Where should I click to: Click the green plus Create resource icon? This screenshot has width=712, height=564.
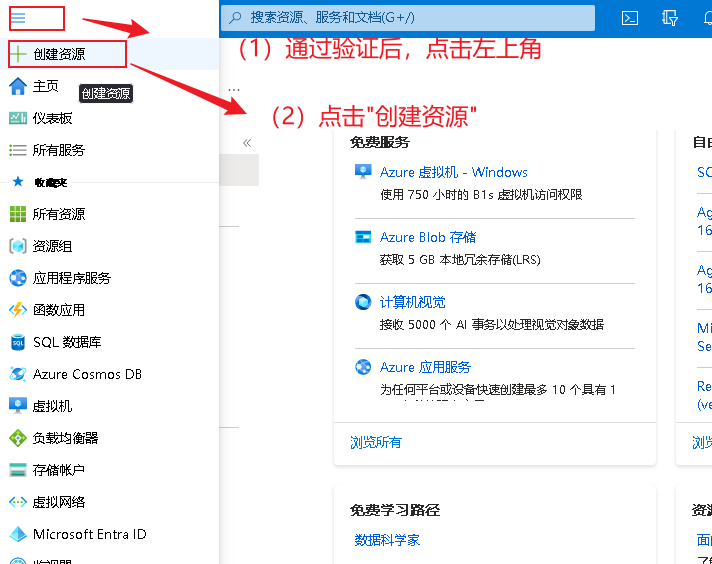(x=18, y=54)
